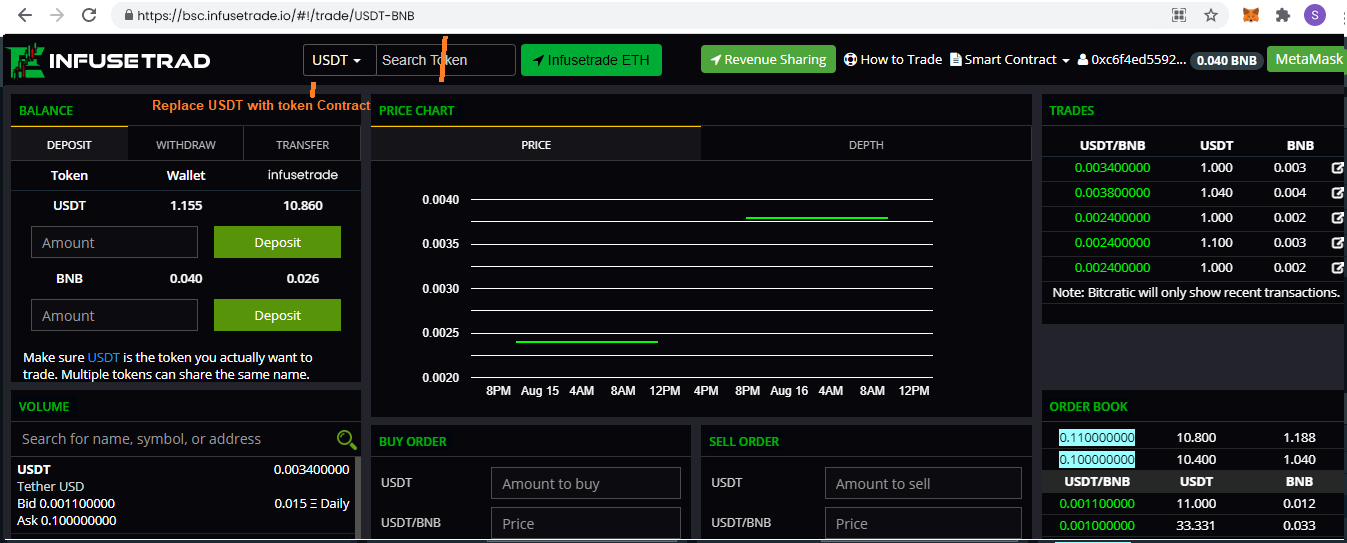Click the Infusetrade ETH button

[591, 60]
